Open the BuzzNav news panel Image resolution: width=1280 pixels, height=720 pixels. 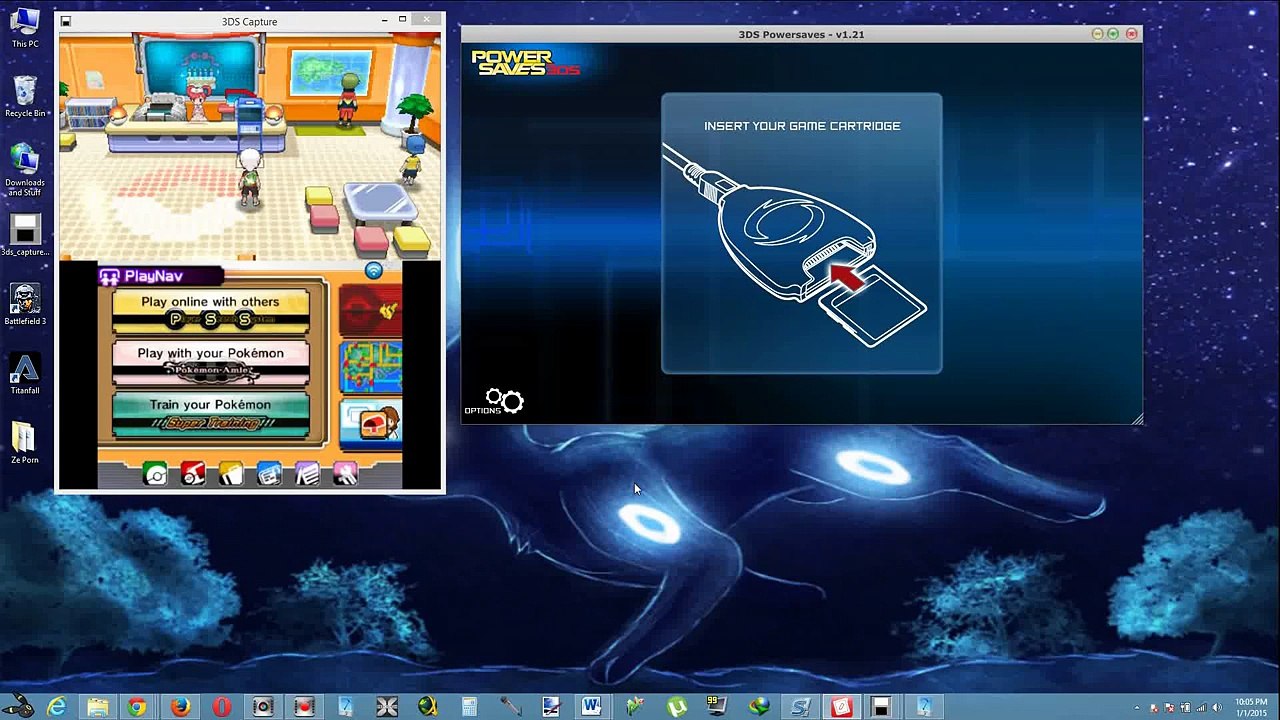[371, 424]
